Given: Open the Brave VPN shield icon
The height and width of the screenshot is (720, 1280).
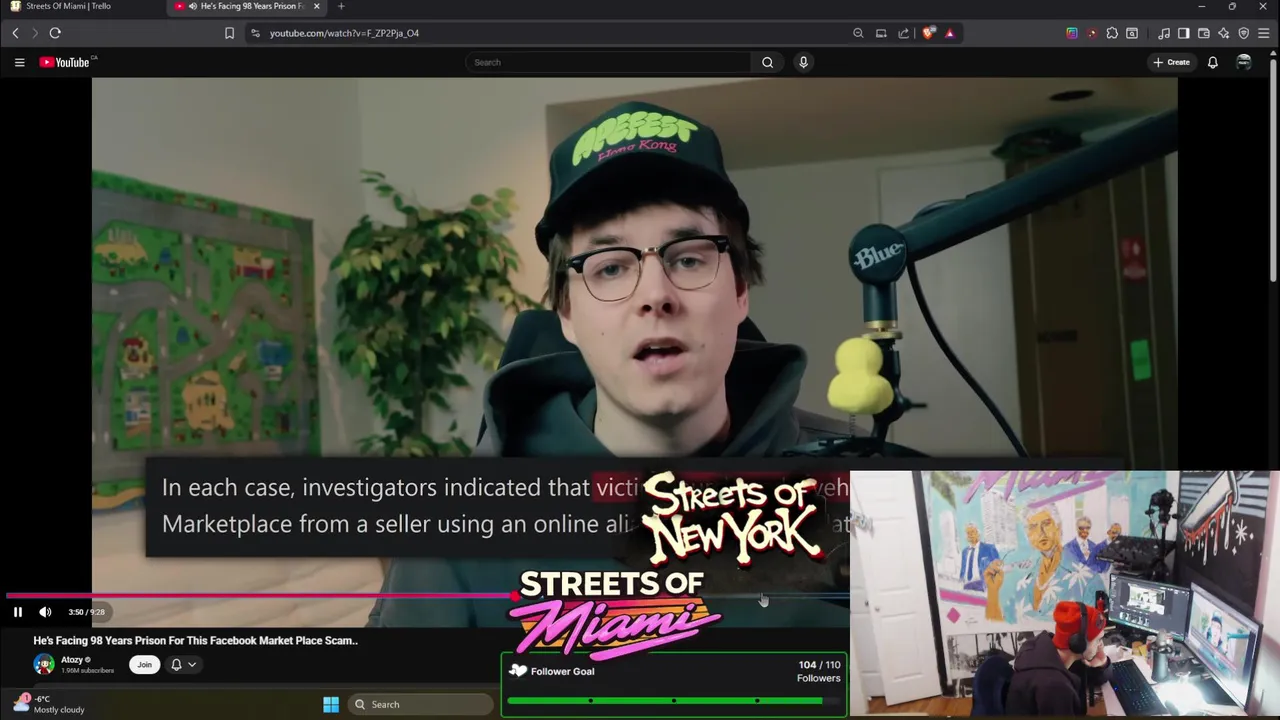Looking at the screenshot, I should tap(1244, 33).
